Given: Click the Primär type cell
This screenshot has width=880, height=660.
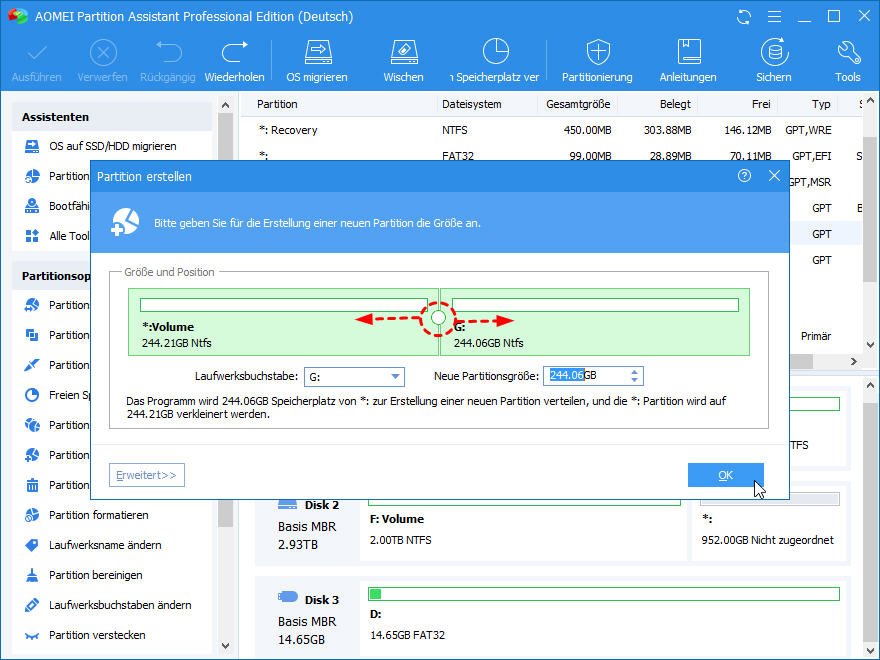Looking at the screenshot, I should click(x=816, y=336).
